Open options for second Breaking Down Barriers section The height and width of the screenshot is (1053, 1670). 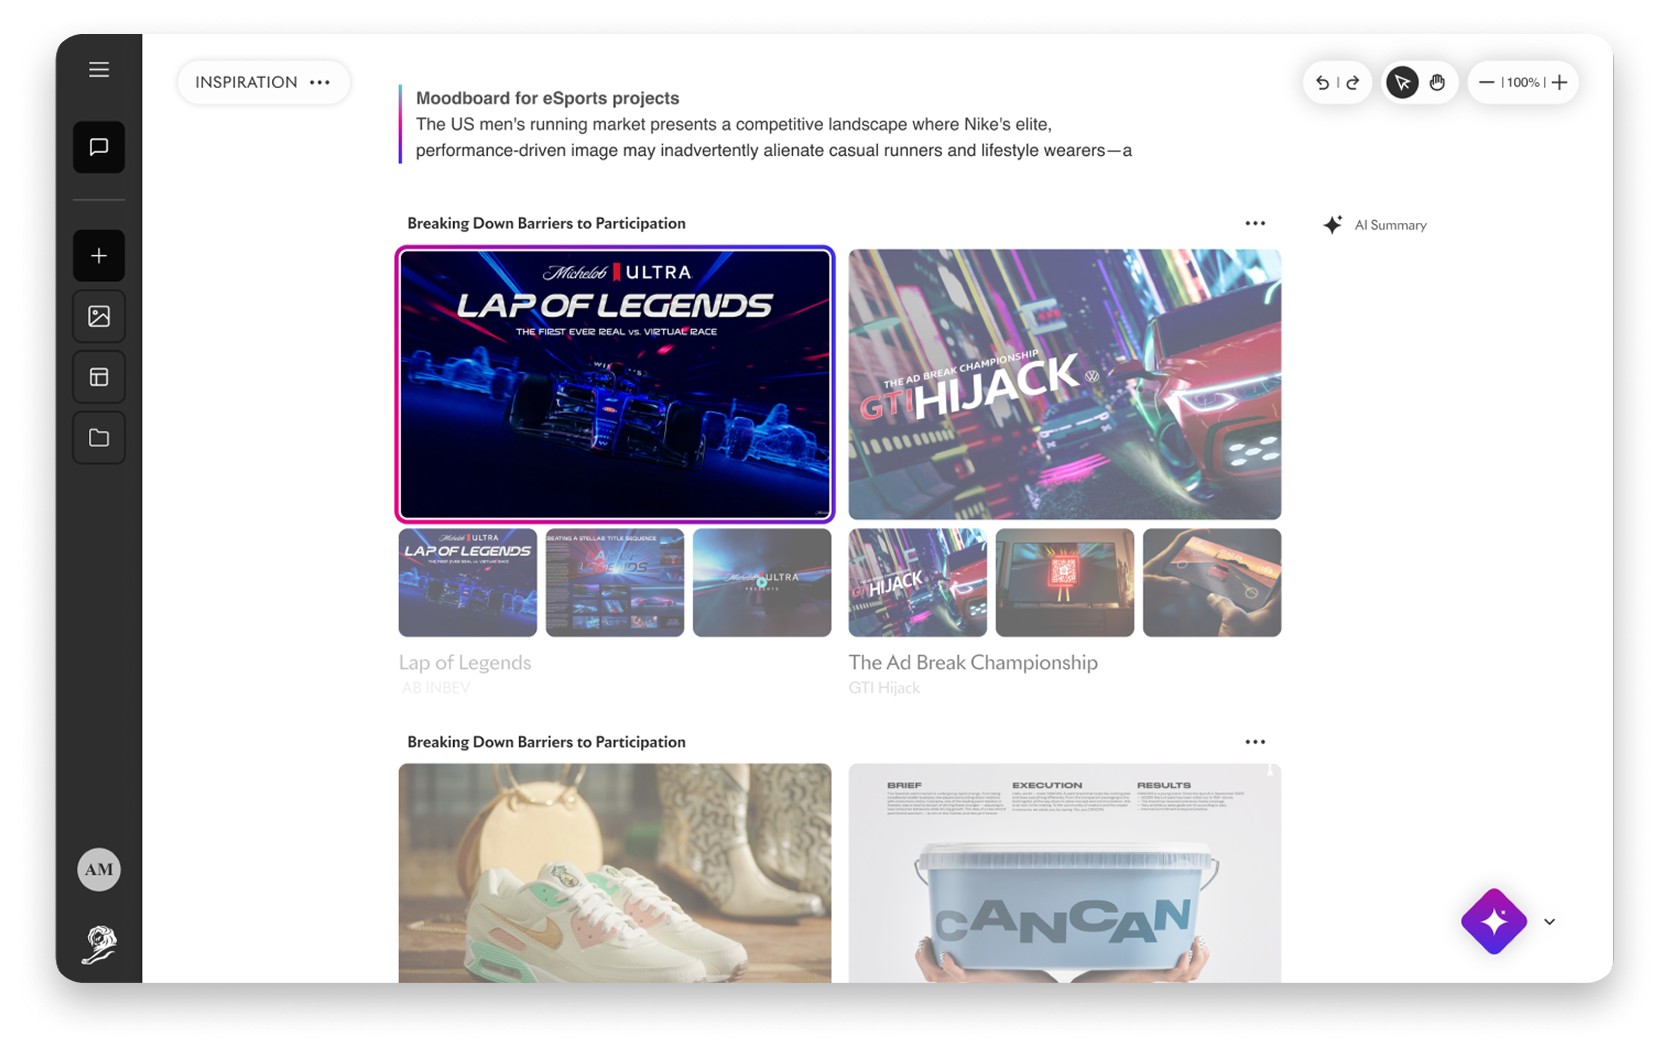pyautogui.click(x=1255, y=742)
